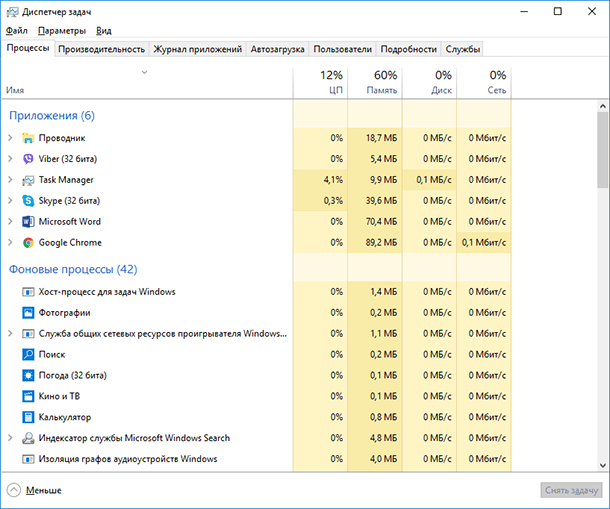The height and width of the screenshot is (509, 610).
Task: Click the 0,1 Мбит/с network value
Action: [484, 242]
